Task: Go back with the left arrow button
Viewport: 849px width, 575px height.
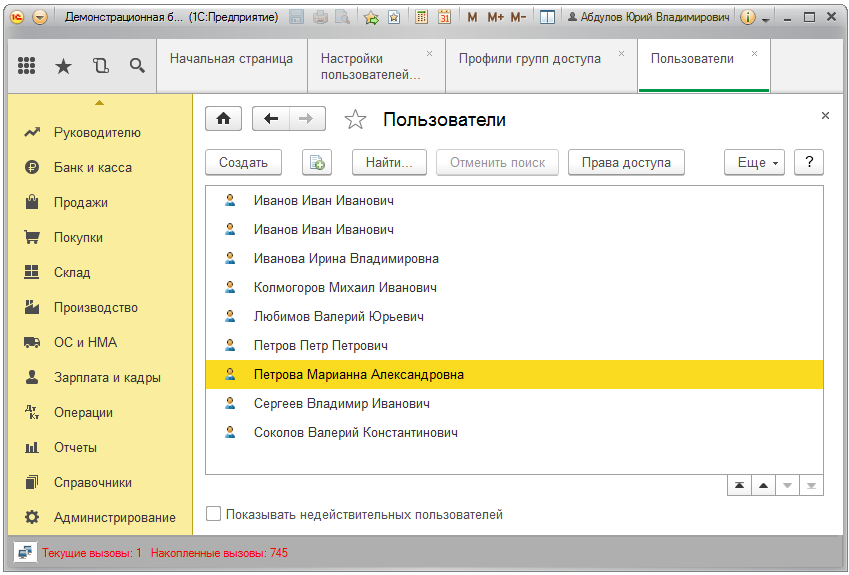Action: point(270,119)
